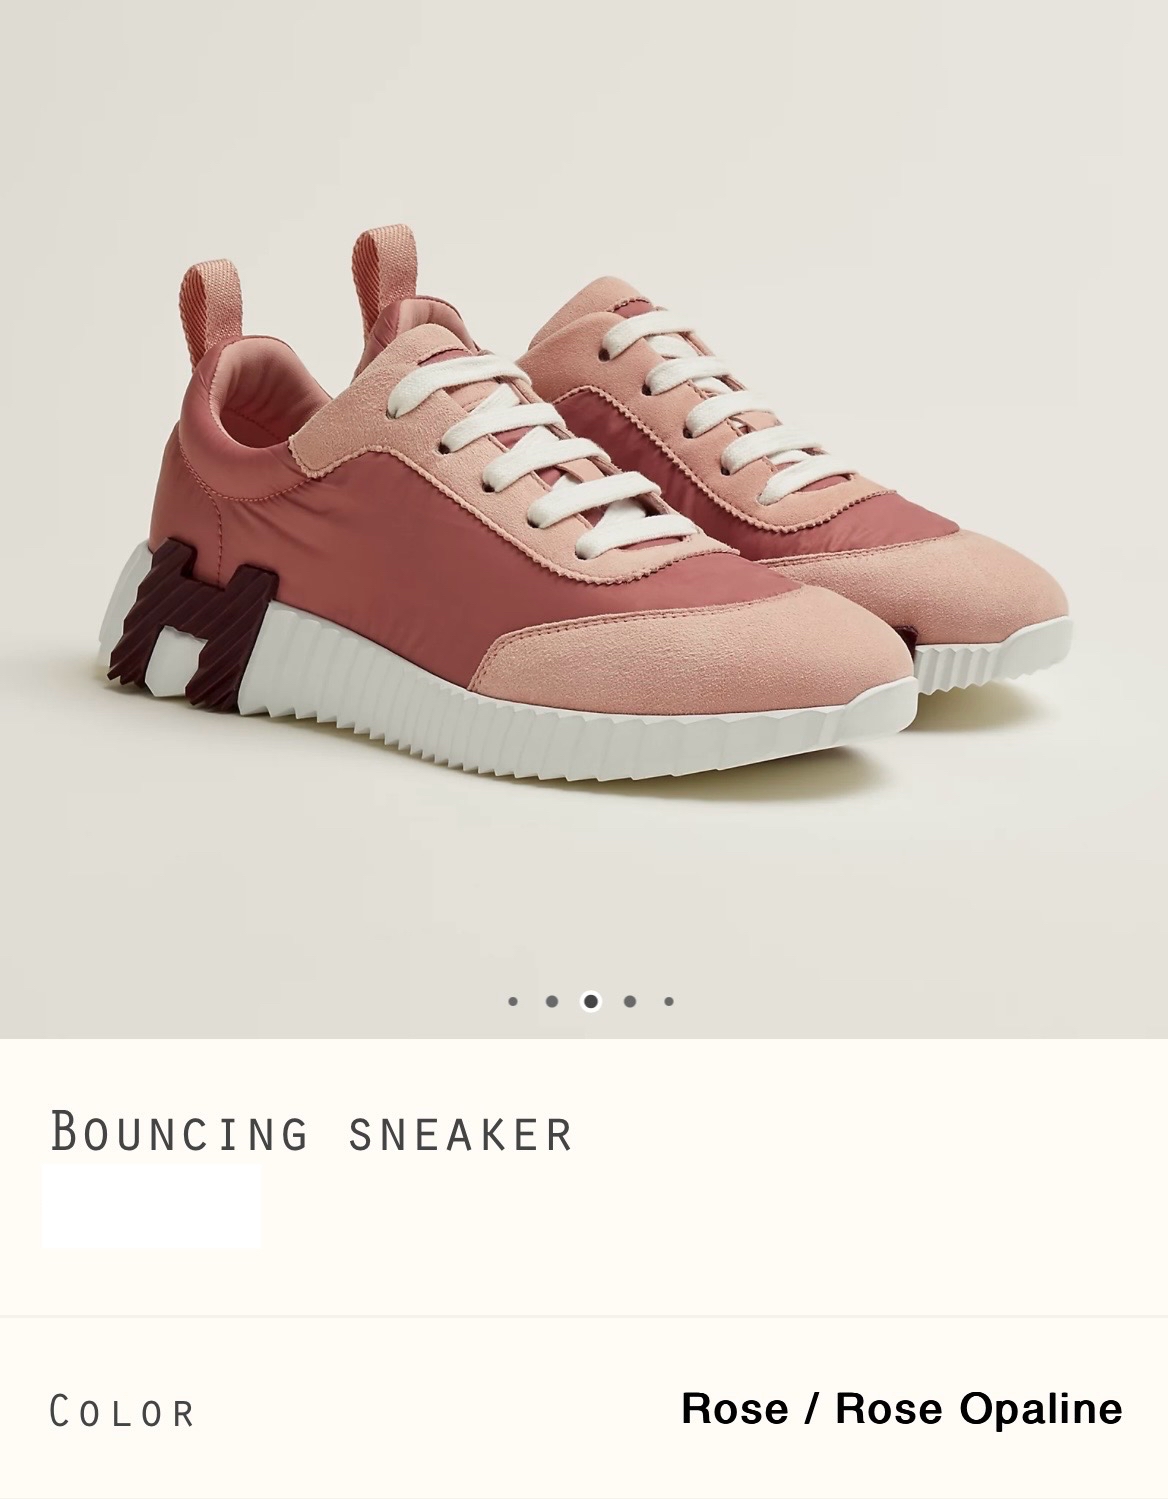Jump to the last carousel image dot
The height and width of the screenshot is (1499, 1168).
tap(669, 1001)
